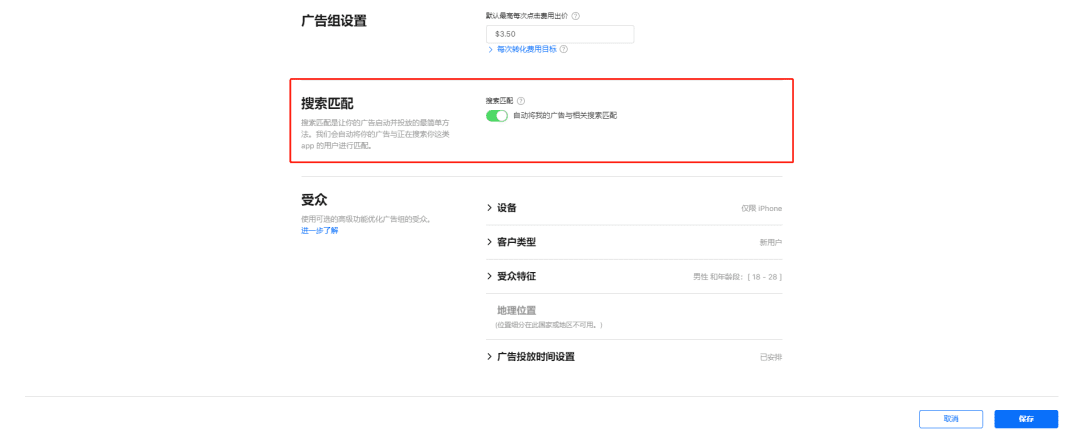Image resolution: width=1080 pixels, height=442 pixels.
Task: Click help icon beside 默认最高每次点击费用出价
Action: (x=575, y=16)
